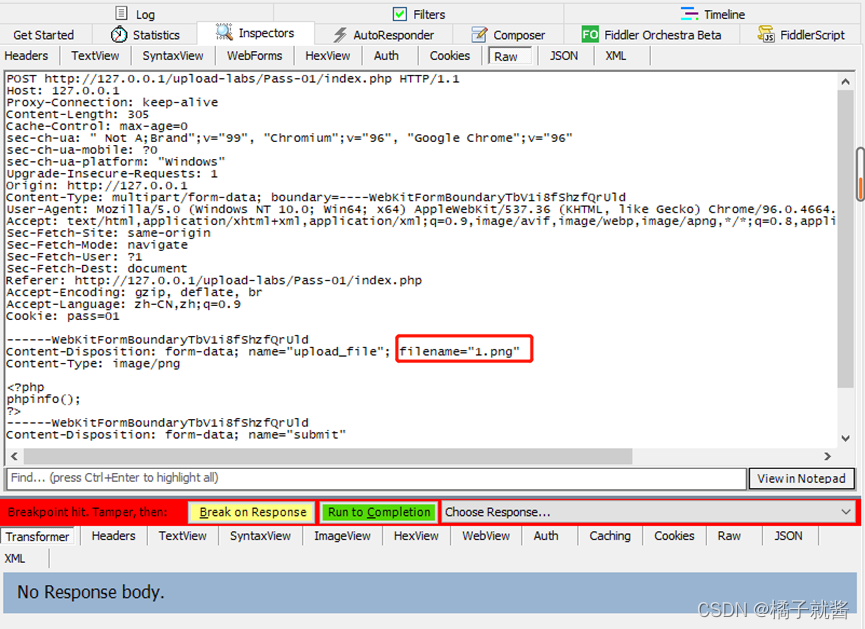Click the raw view scroll up arrow

pos(845,82)
